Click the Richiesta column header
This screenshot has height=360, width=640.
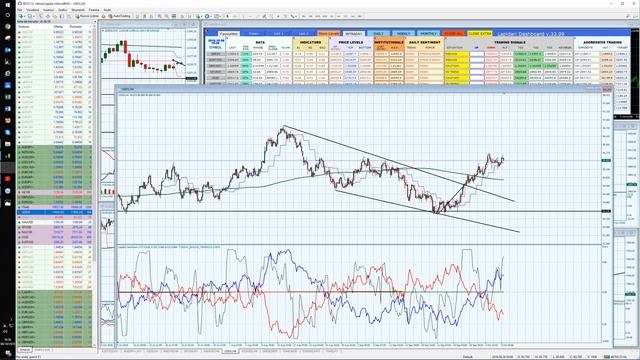pos(76,27)
